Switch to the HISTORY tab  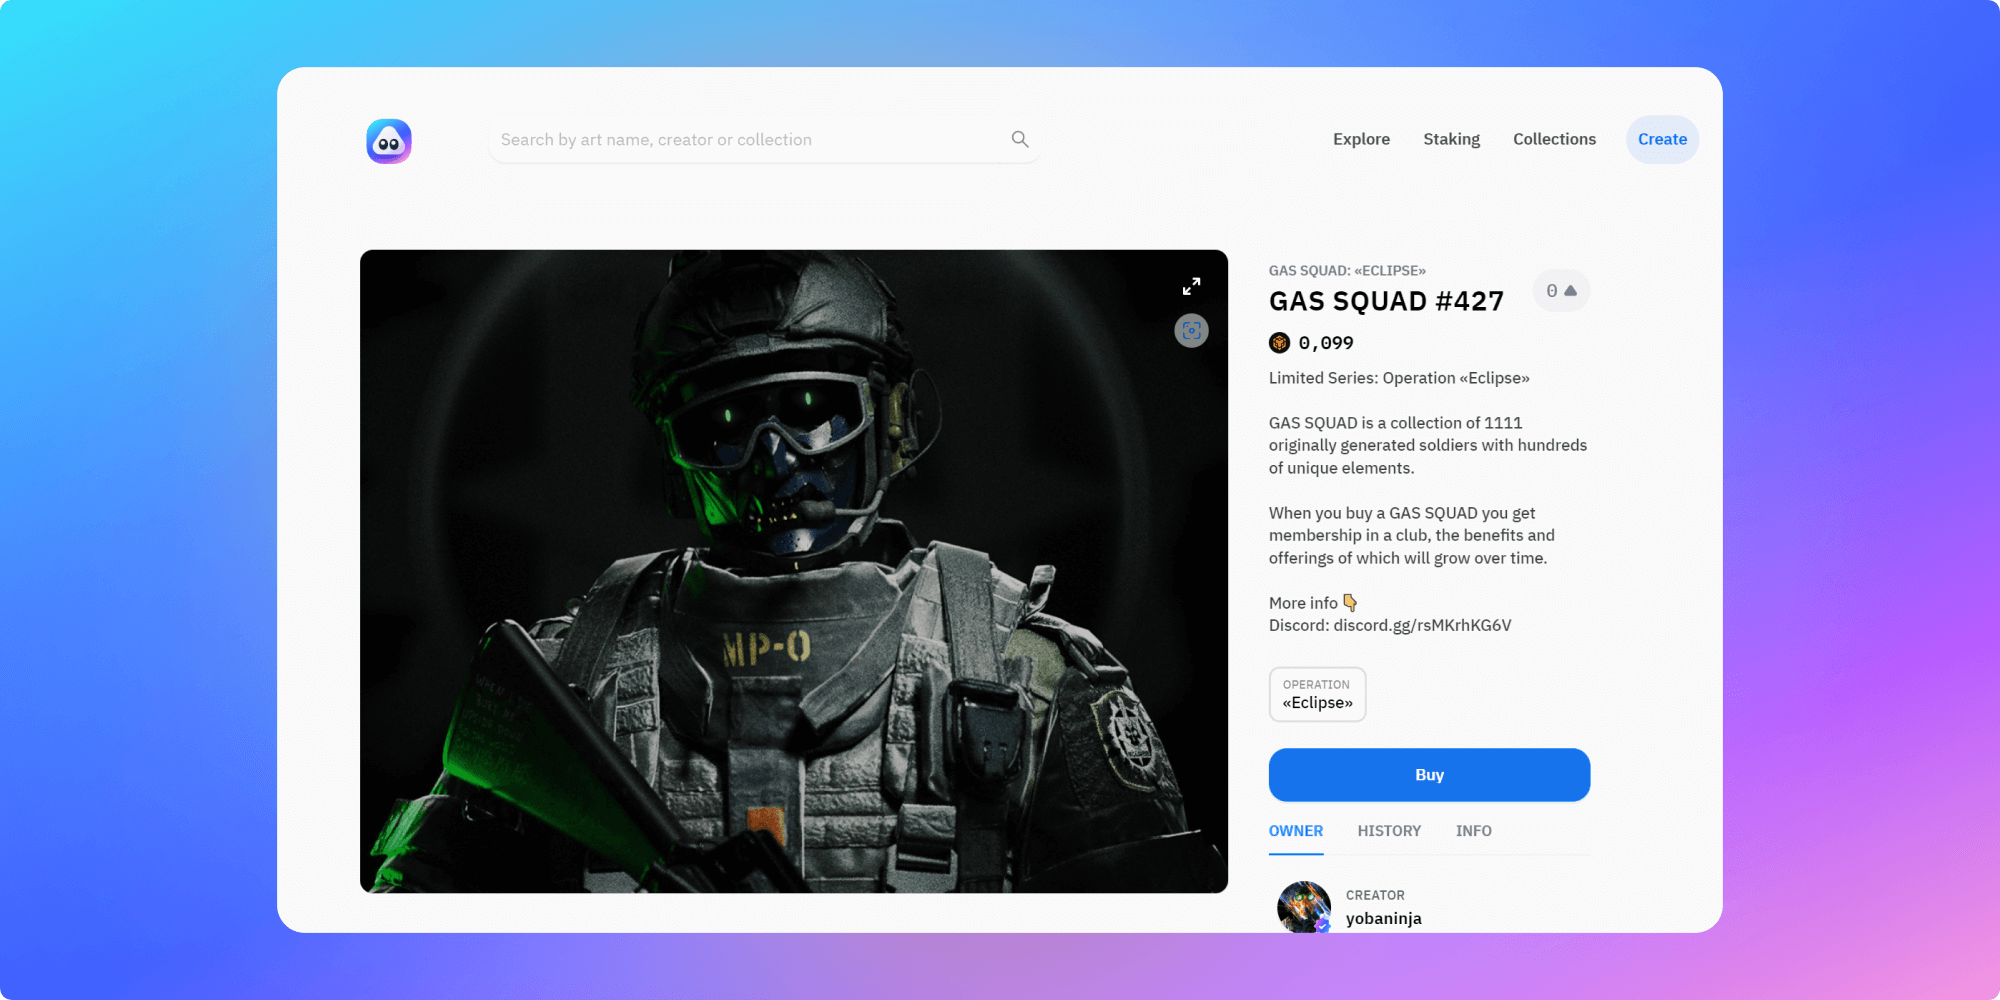1389,831
